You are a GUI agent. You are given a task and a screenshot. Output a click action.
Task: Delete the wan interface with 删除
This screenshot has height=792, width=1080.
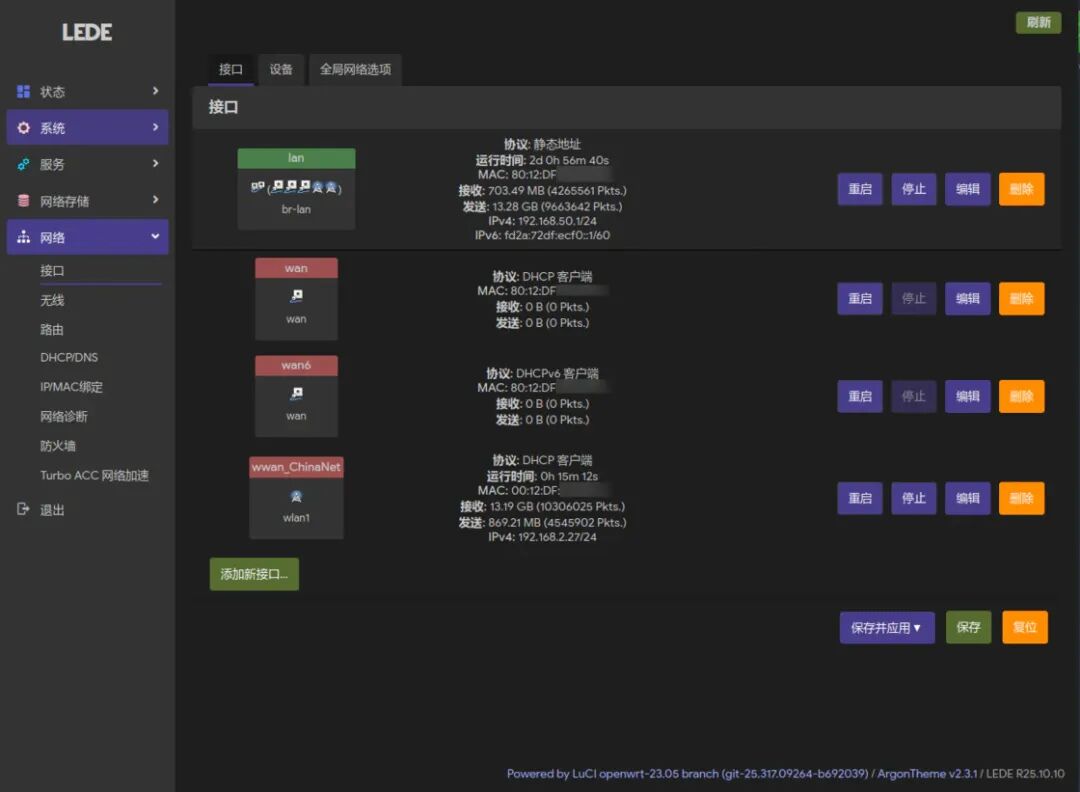(1021, 299)
